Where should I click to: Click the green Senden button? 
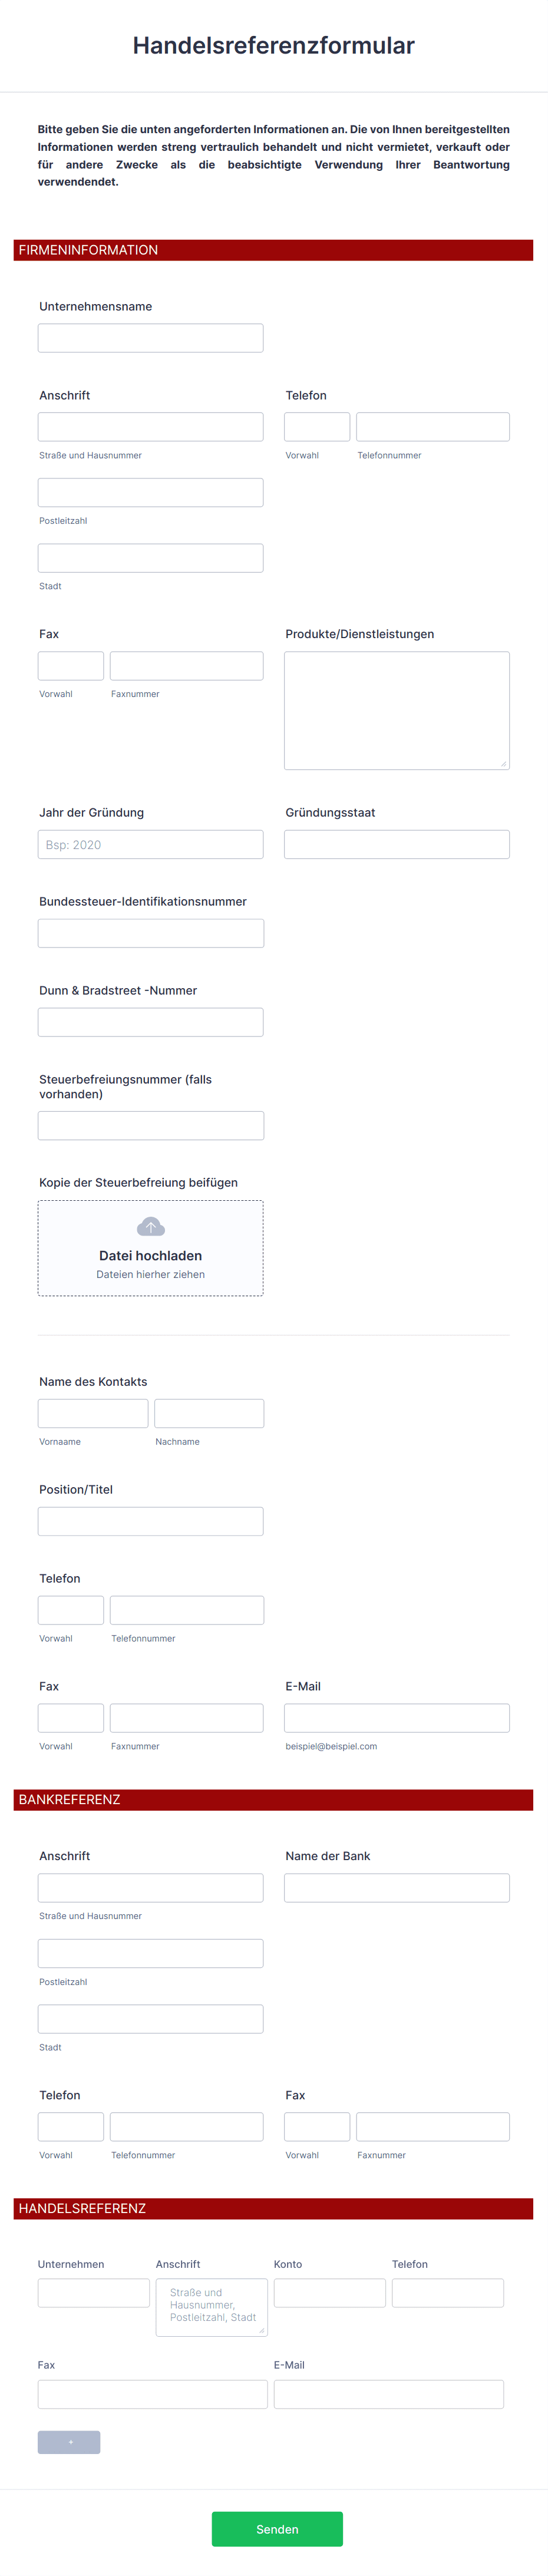pos(277,2529)
